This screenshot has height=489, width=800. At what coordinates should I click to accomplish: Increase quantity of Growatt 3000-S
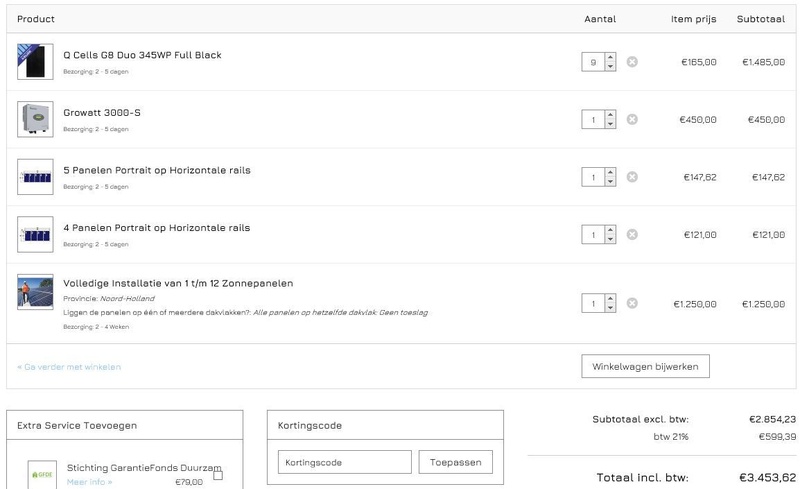click(x=610, y=115)
